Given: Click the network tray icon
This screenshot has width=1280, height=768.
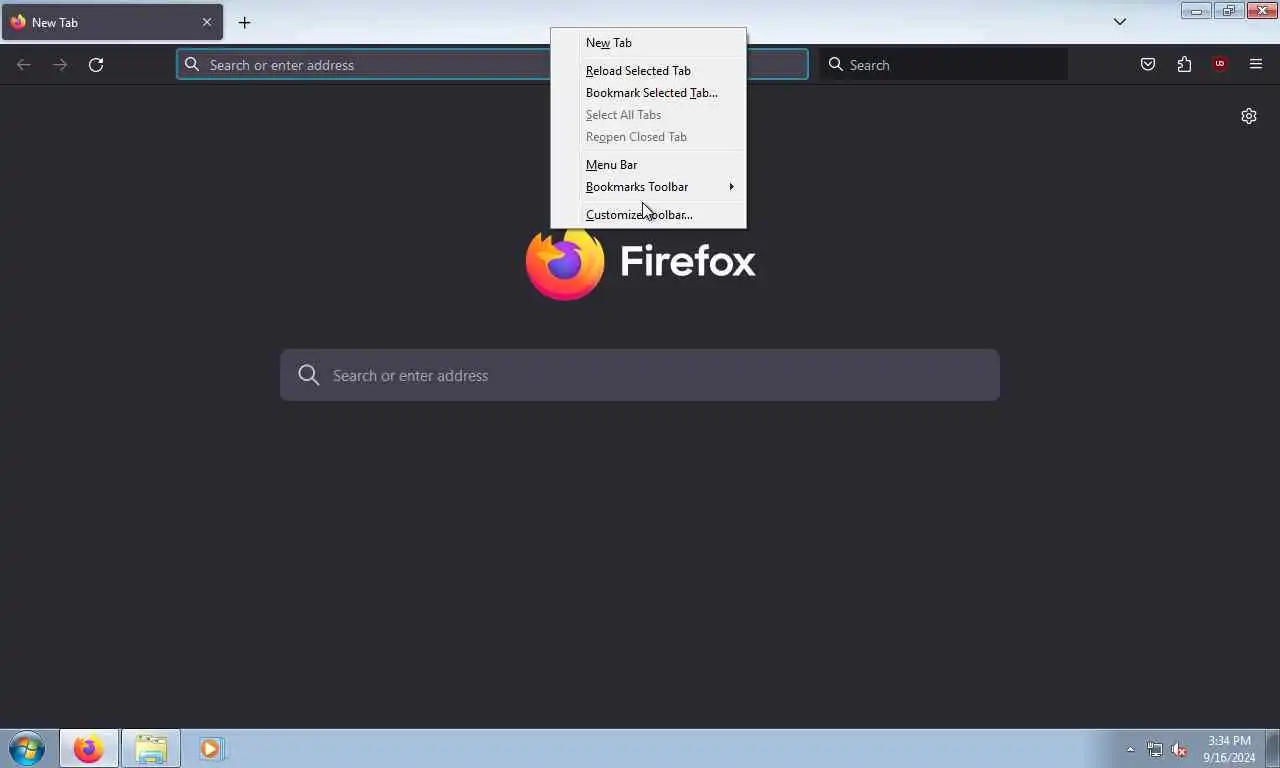Looking at the screenshot, I should click(x=1155, y=749).
